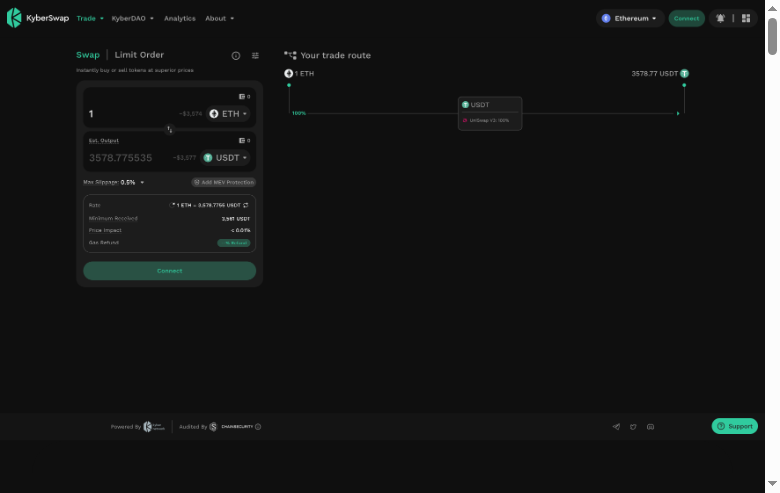Viewport: 780px width, 493px height.
Task: Open the Discord footer icon
Action: click(x=650, y=427)
